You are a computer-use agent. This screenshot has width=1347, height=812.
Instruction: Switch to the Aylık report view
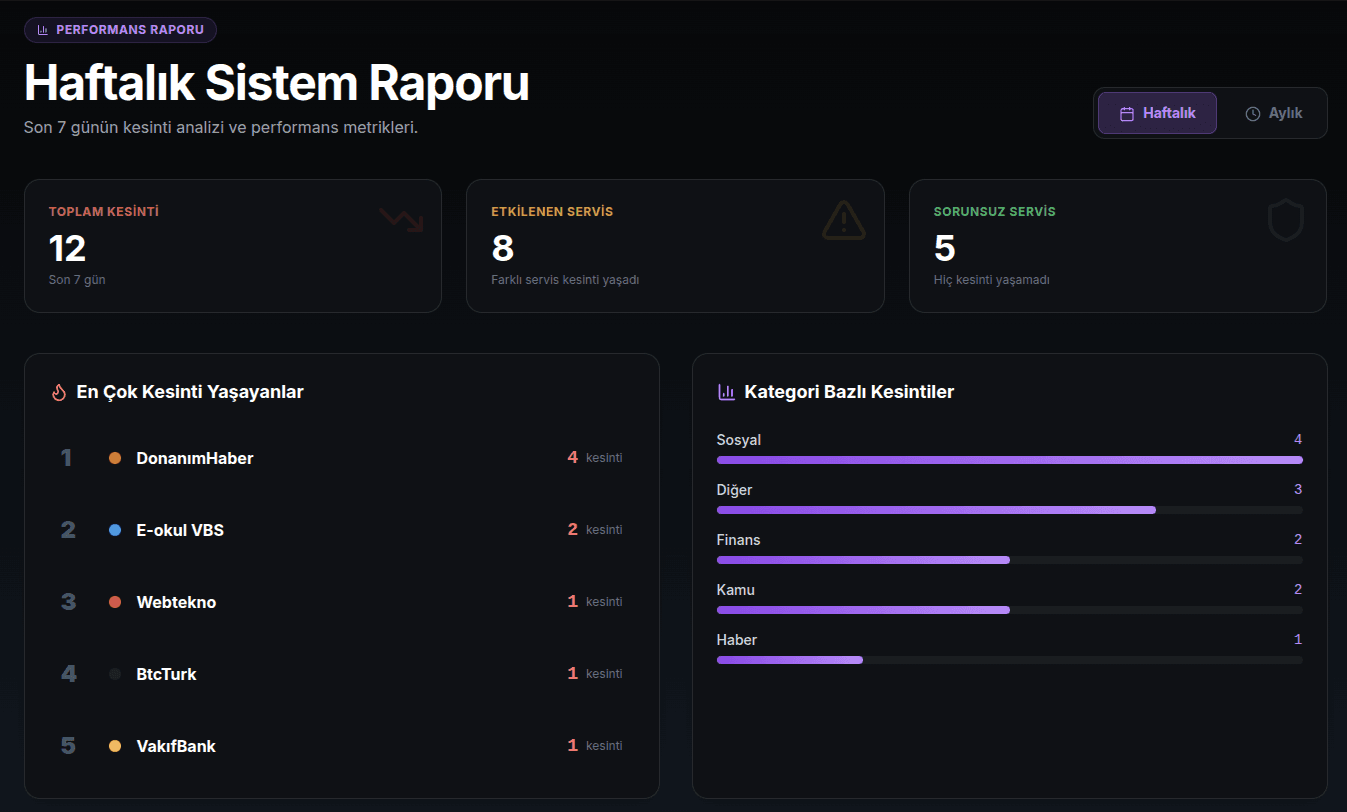[x=1273, y=113]
